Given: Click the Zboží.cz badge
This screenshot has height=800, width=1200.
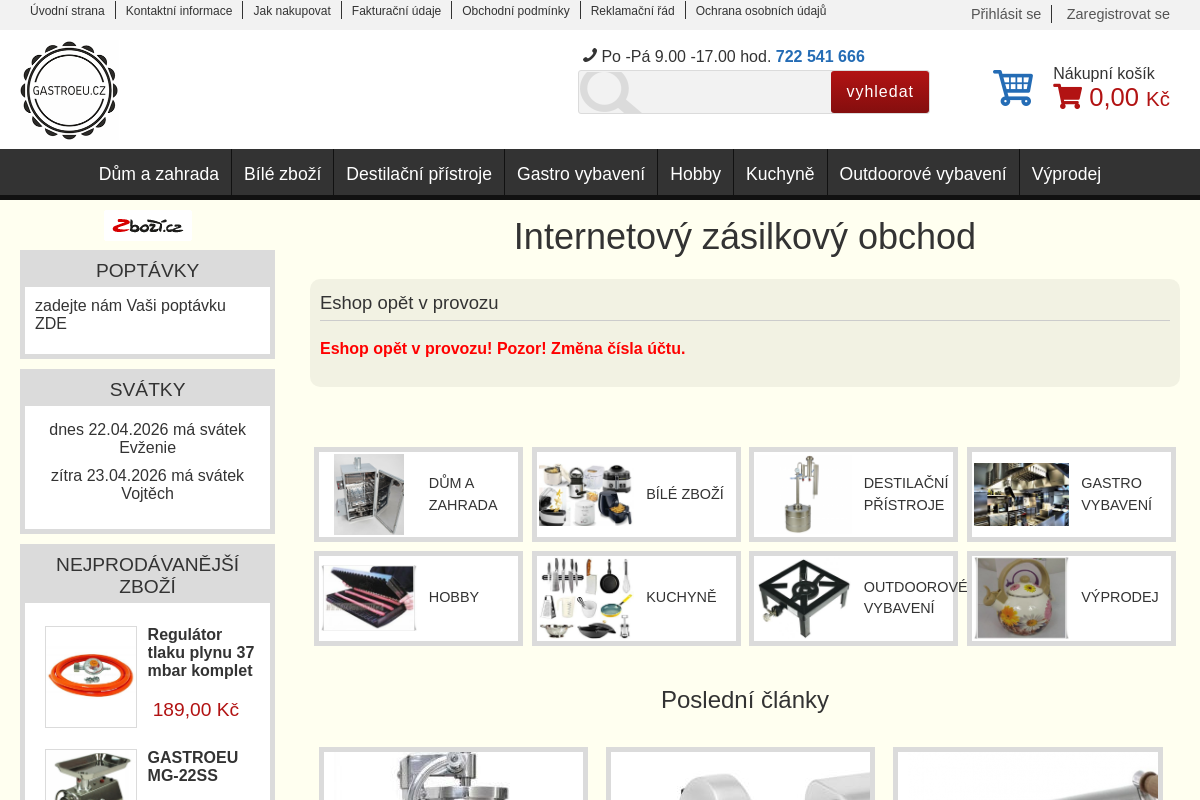Looking at the screenshot, I should pyautogui.click(x=148, y=226).
